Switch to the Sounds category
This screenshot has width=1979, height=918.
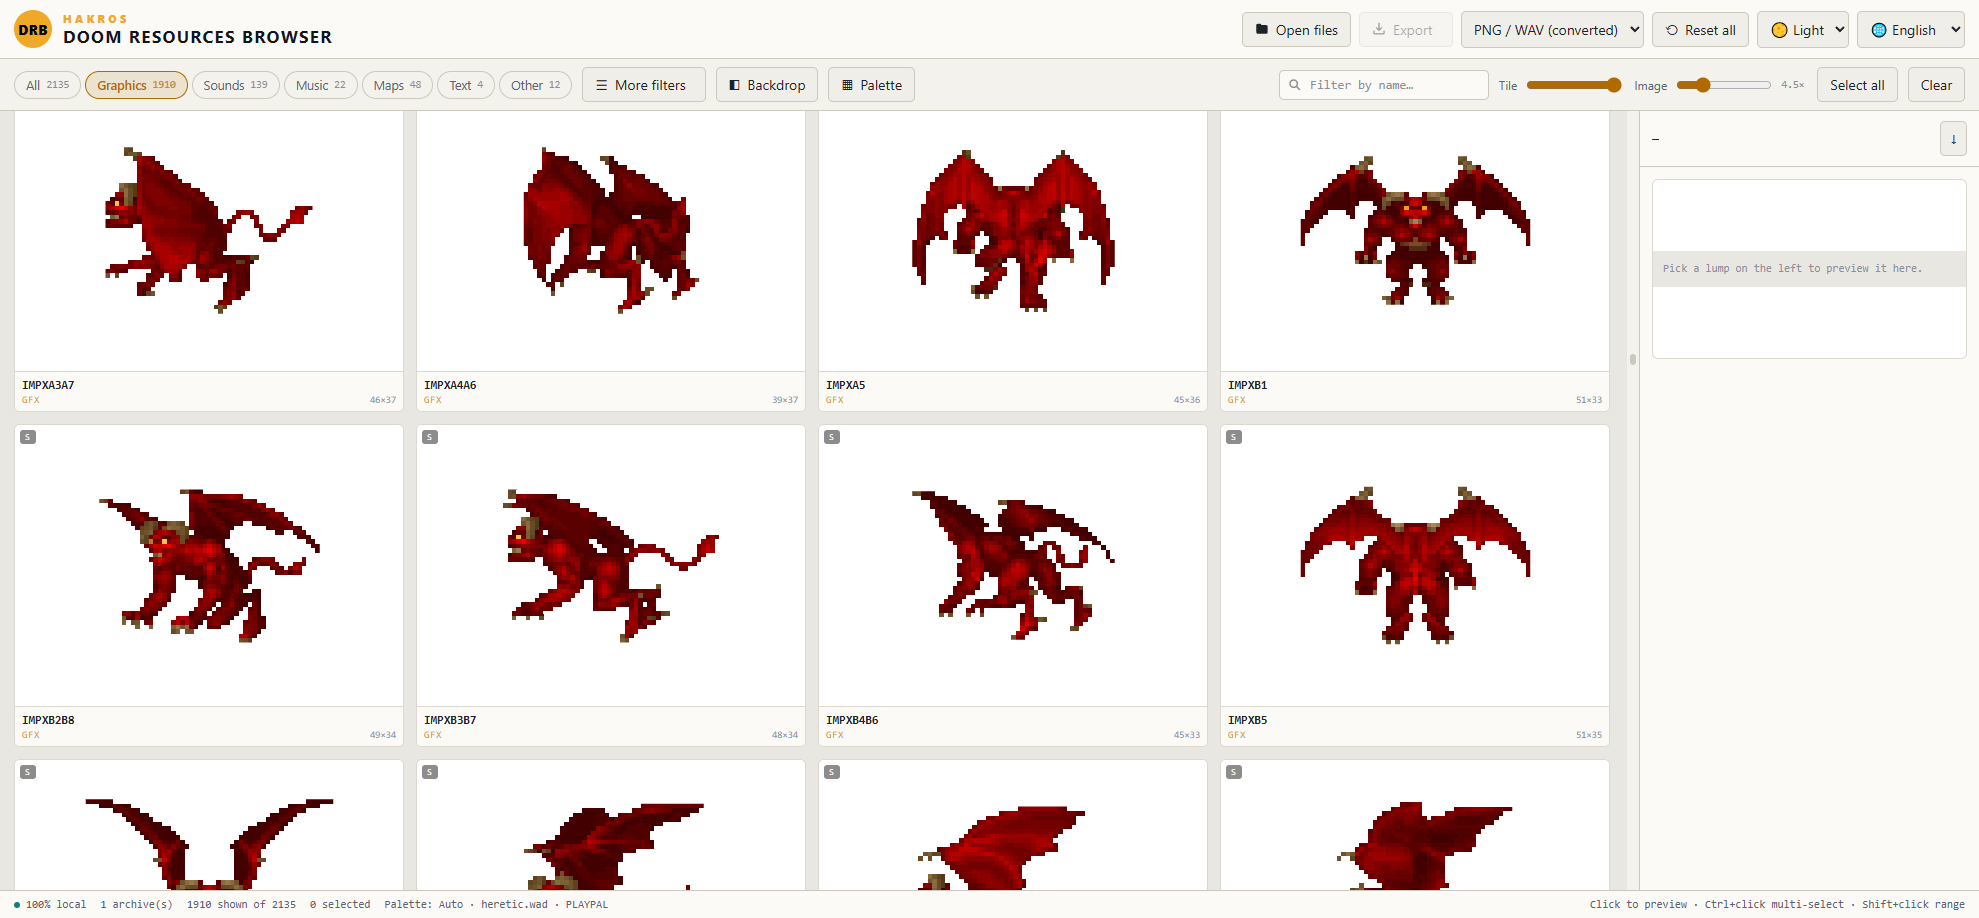pos(235,85)
